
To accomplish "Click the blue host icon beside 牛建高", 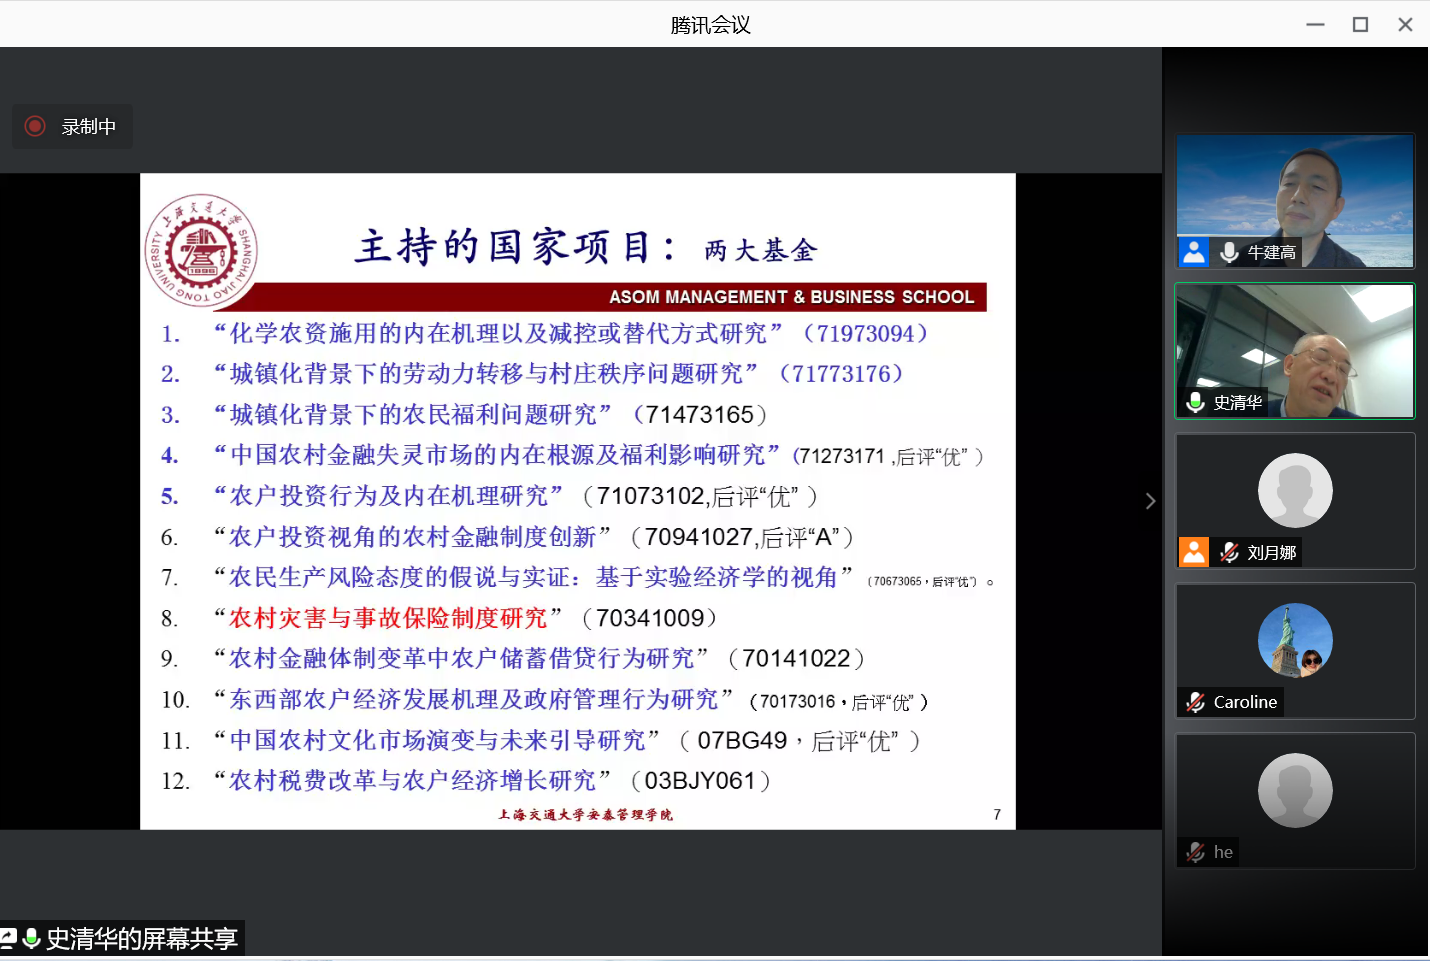I will click(1194, 252).
